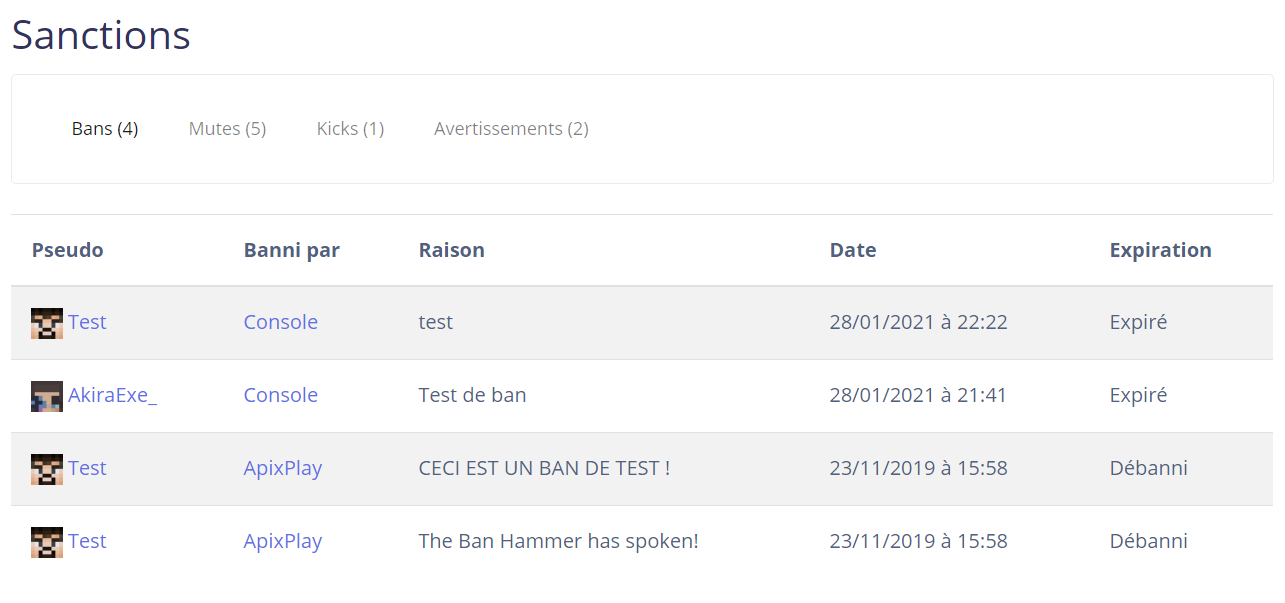This screenshot has height=603, width=1285.
Task: Click Test link beside CECI EST UN BAN
Action: pyautogui.click(x=87, y=468)
